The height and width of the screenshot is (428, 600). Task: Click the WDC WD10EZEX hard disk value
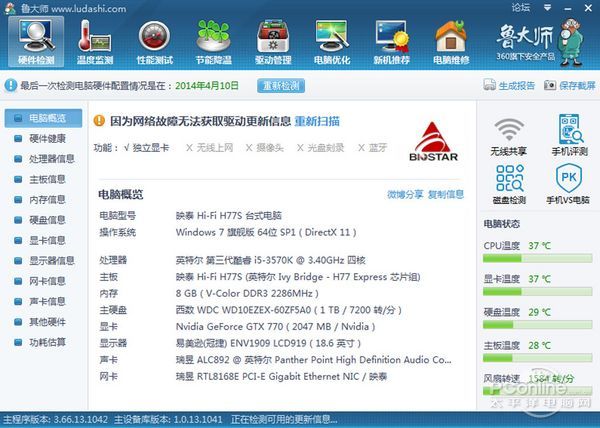(x=289, y=310)
